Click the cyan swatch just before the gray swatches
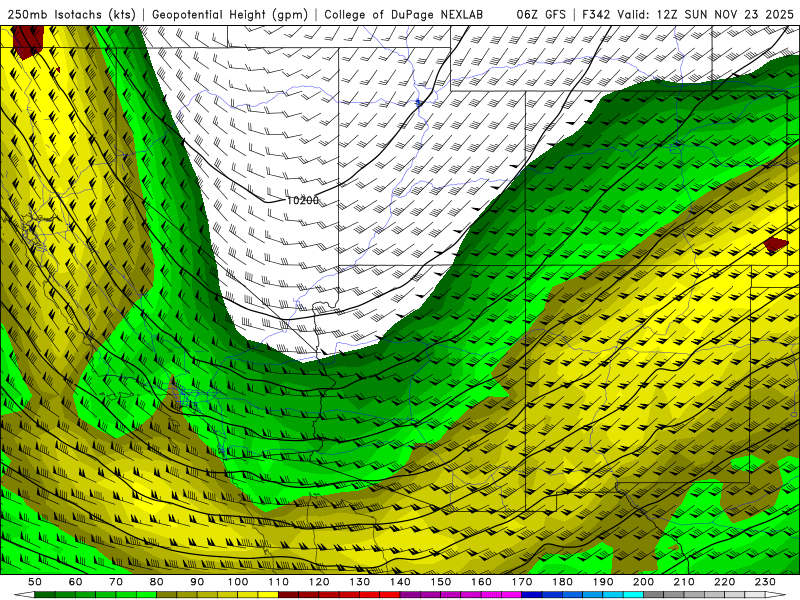 coord(634,595)
